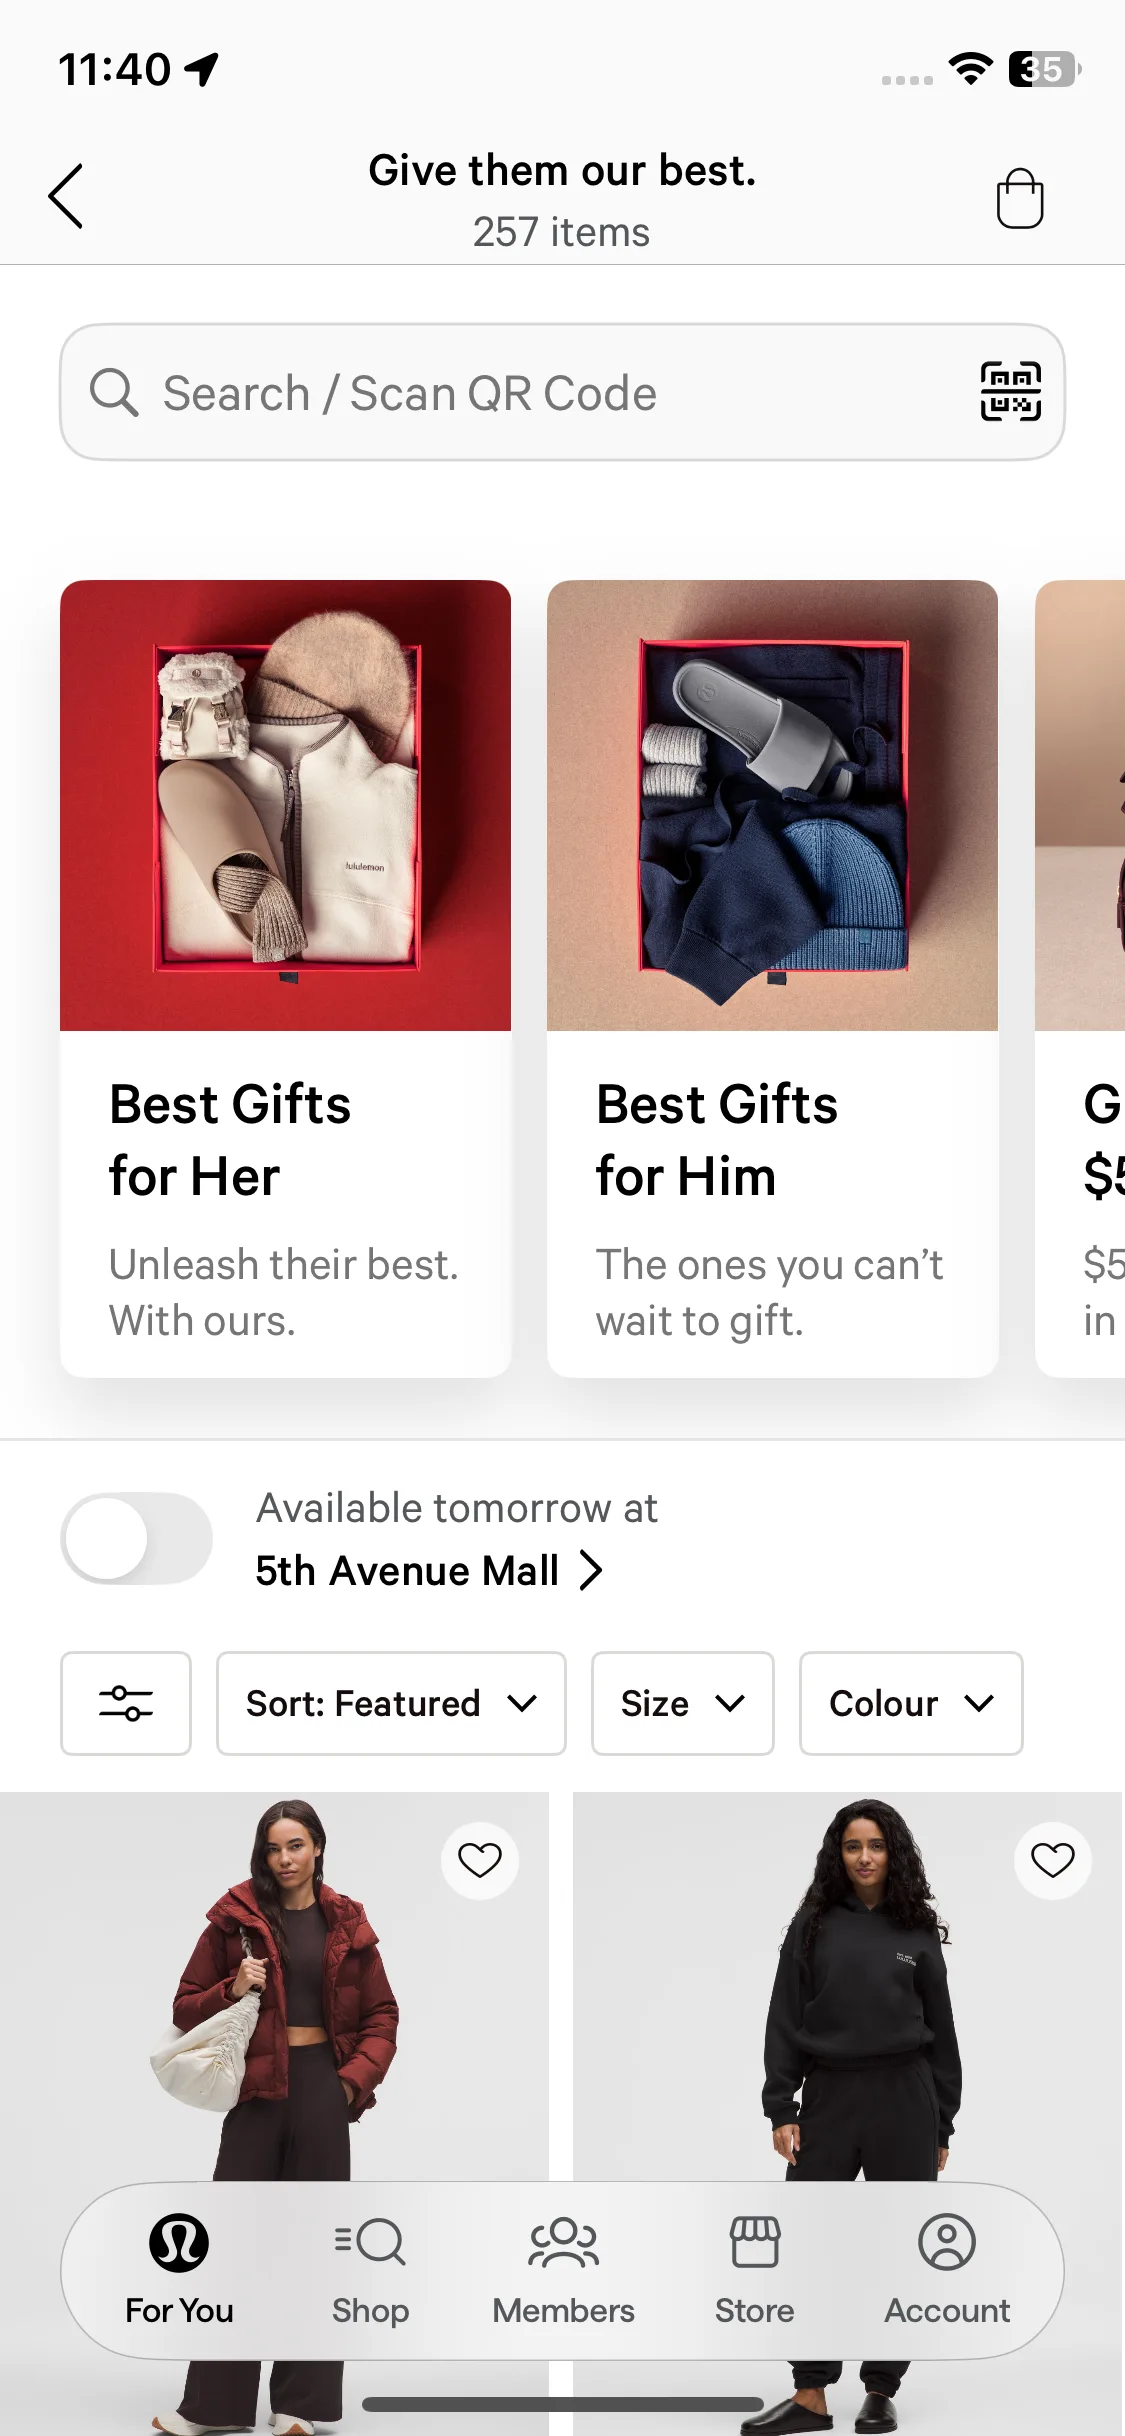The width and height of the screenshot is (1125, 2436).
Task: Open the Colour filter dropdown
Action: coord(910,1703)
